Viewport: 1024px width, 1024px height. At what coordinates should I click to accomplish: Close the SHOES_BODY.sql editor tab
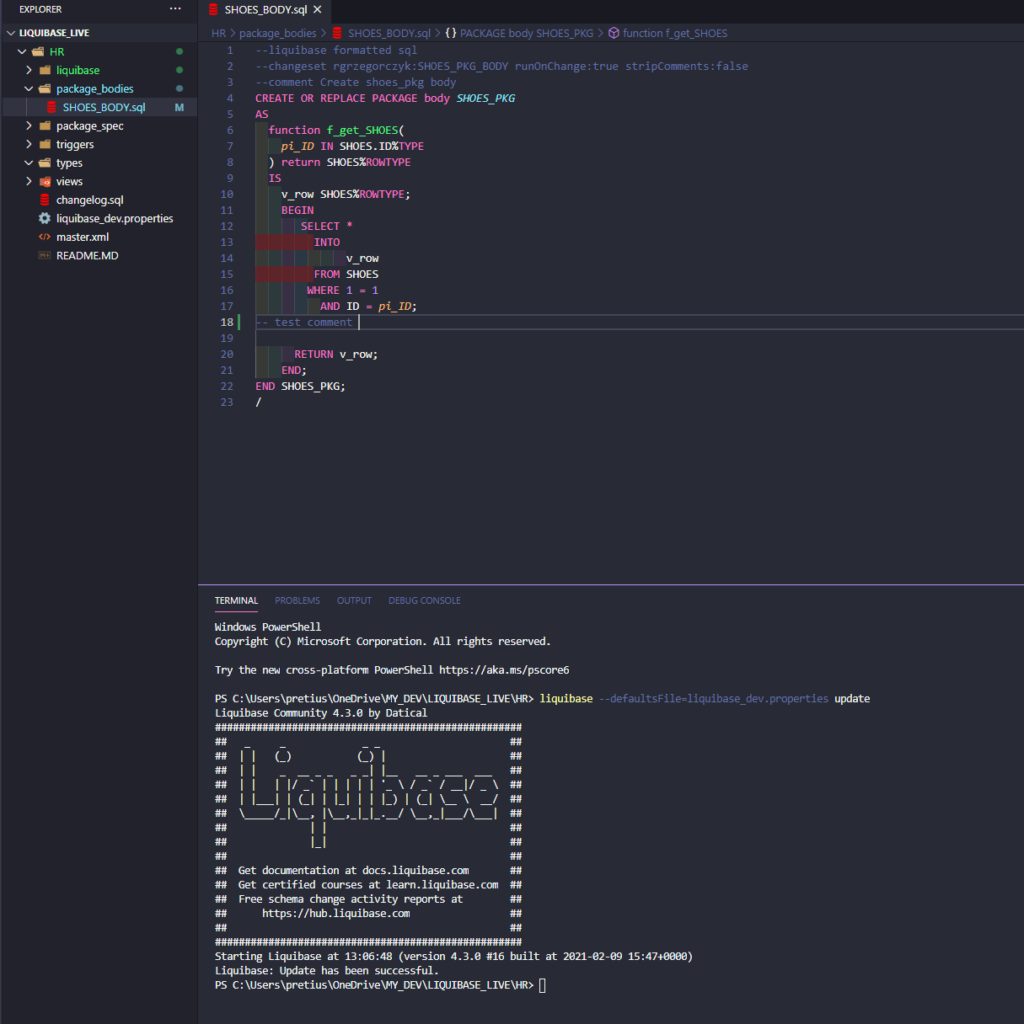(x=317, y=10)
